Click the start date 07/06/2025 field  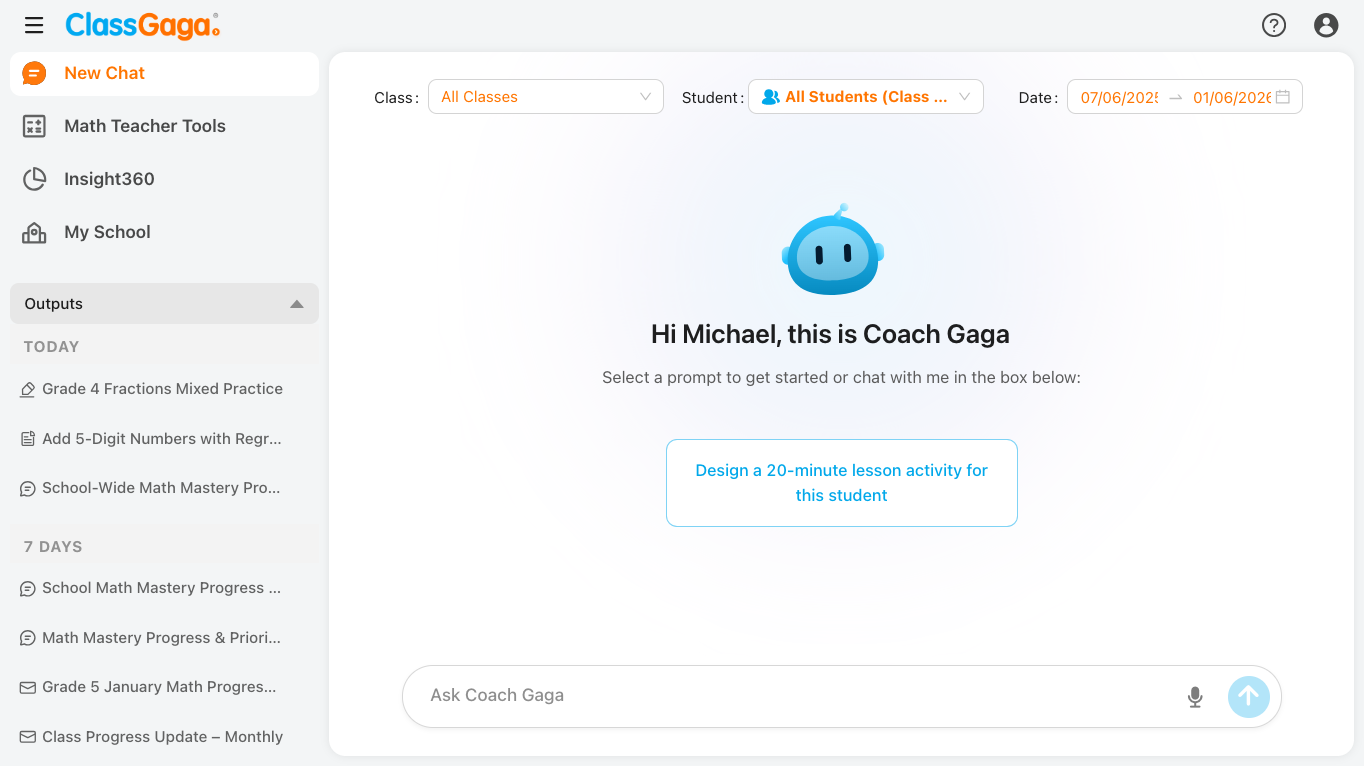(x=1119, y=97)
